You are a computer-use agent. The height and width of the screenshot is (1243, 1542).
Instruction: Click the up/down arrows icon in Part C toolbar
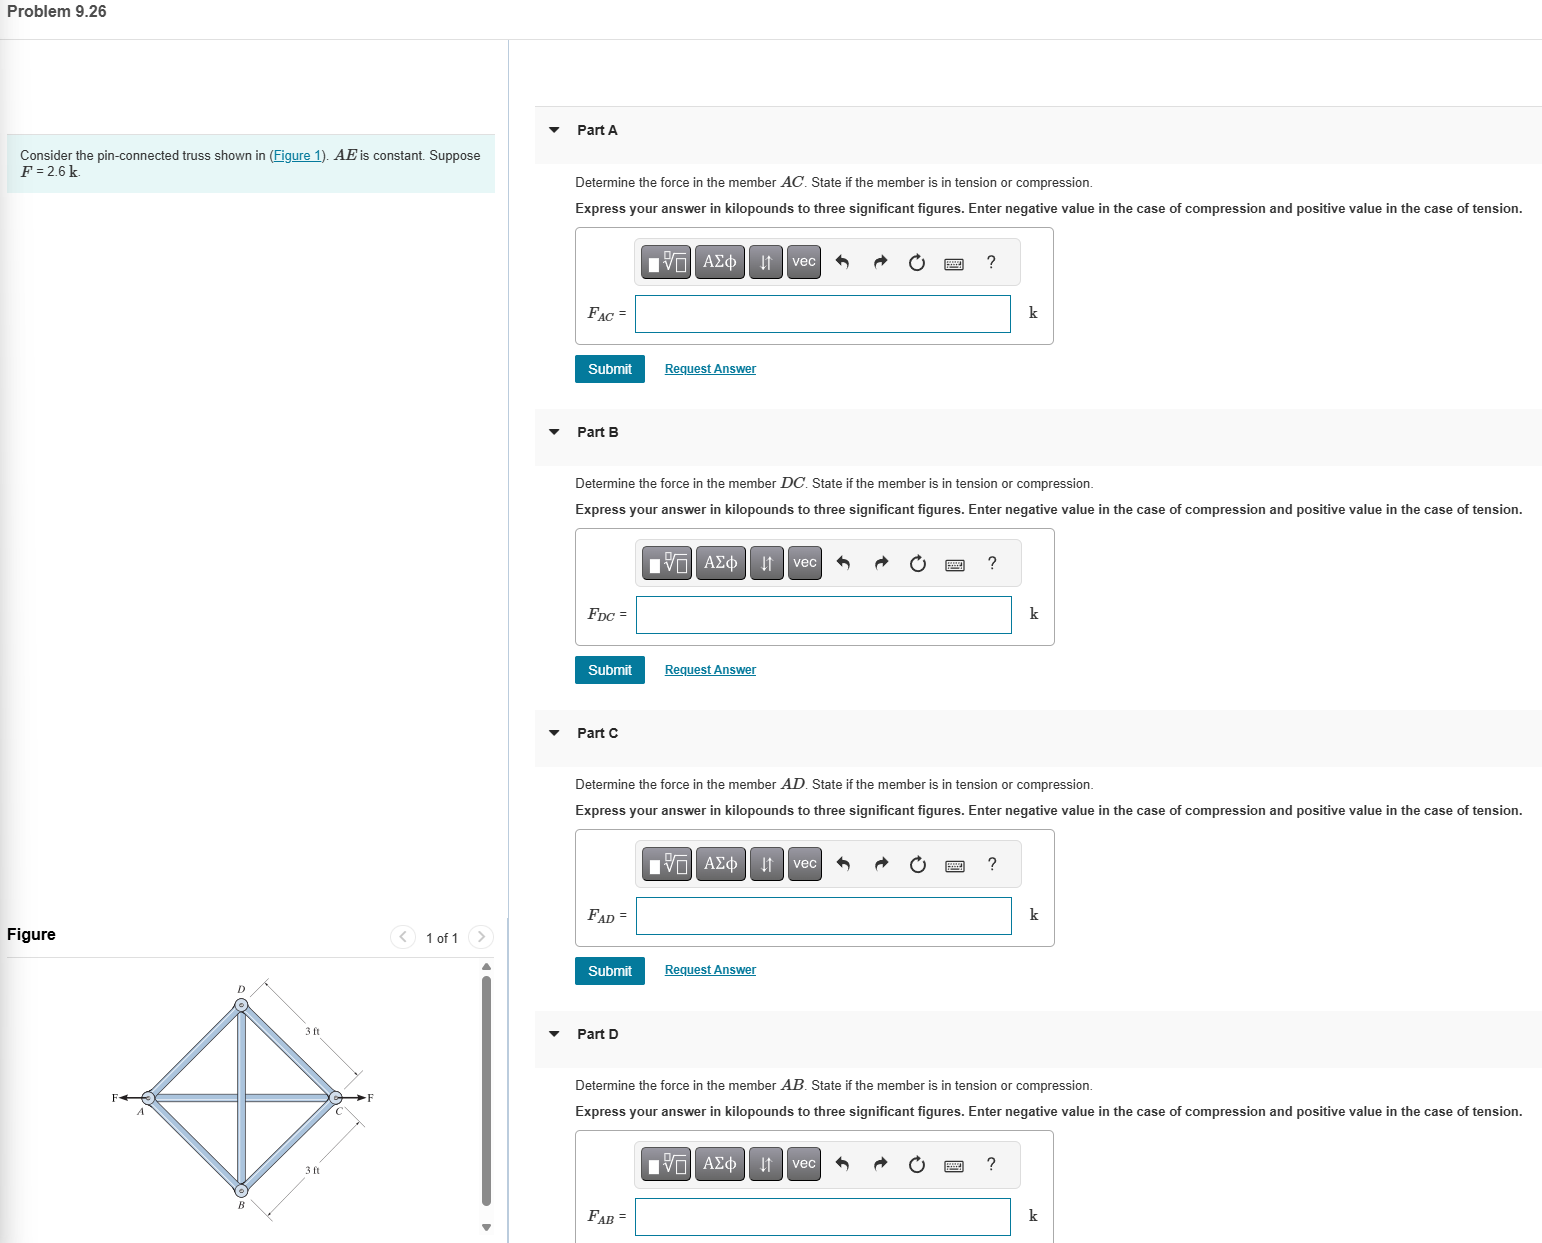click(766, 863)
